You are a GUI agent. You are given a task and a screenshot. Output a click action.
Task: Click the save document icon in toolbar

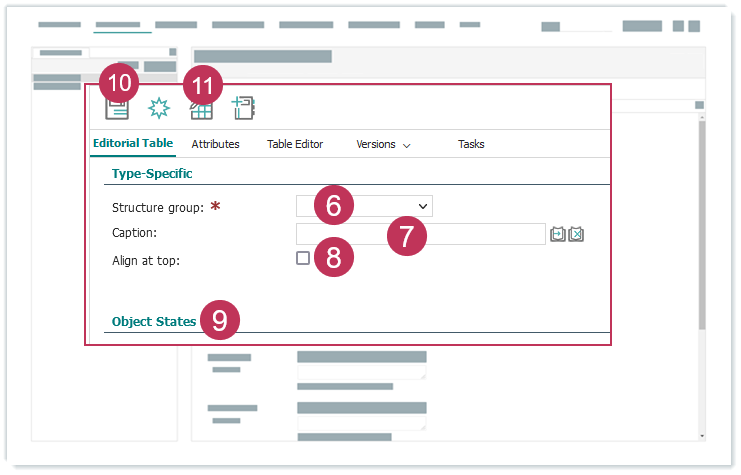point(118,110)
